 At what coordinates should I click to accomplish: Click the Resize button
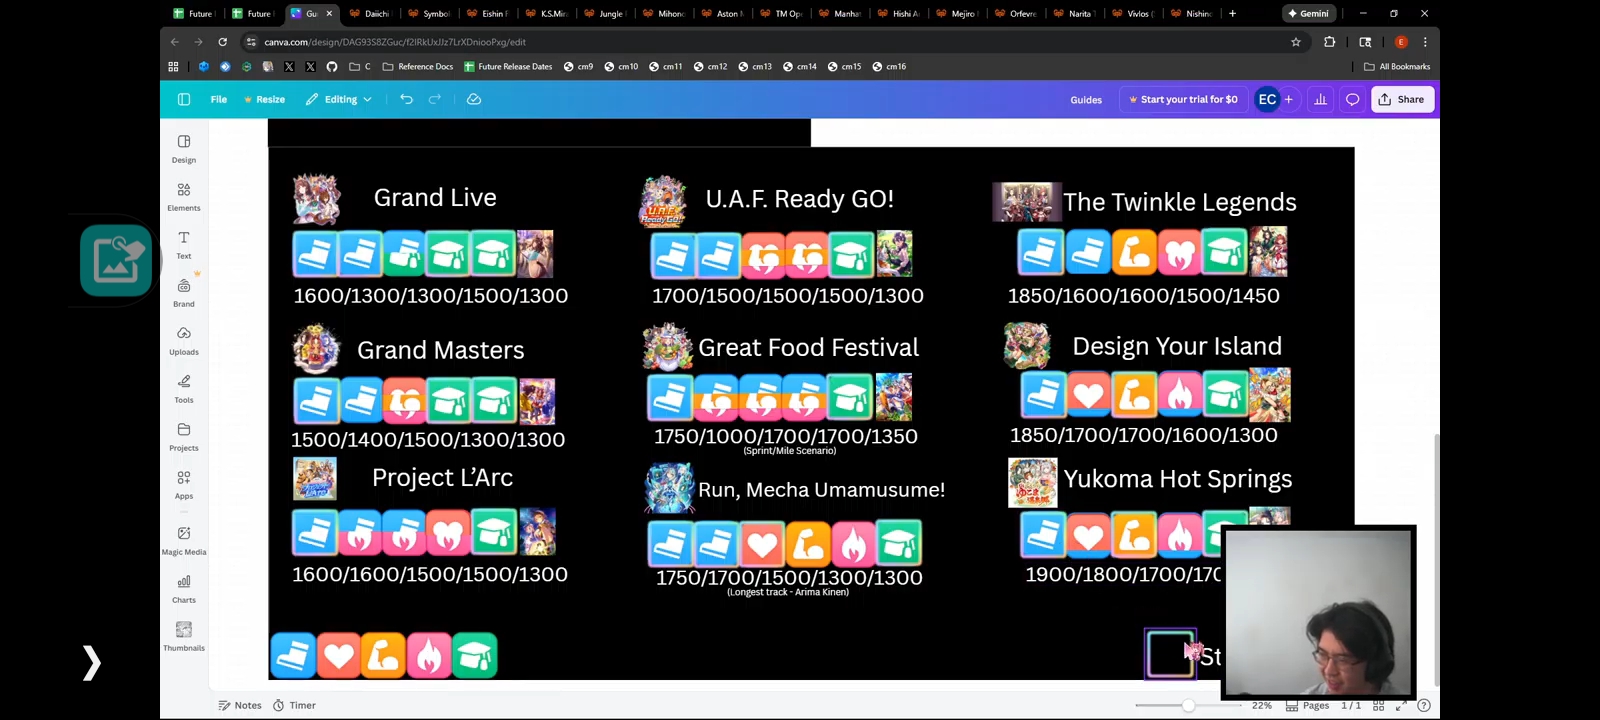point(265,99)
